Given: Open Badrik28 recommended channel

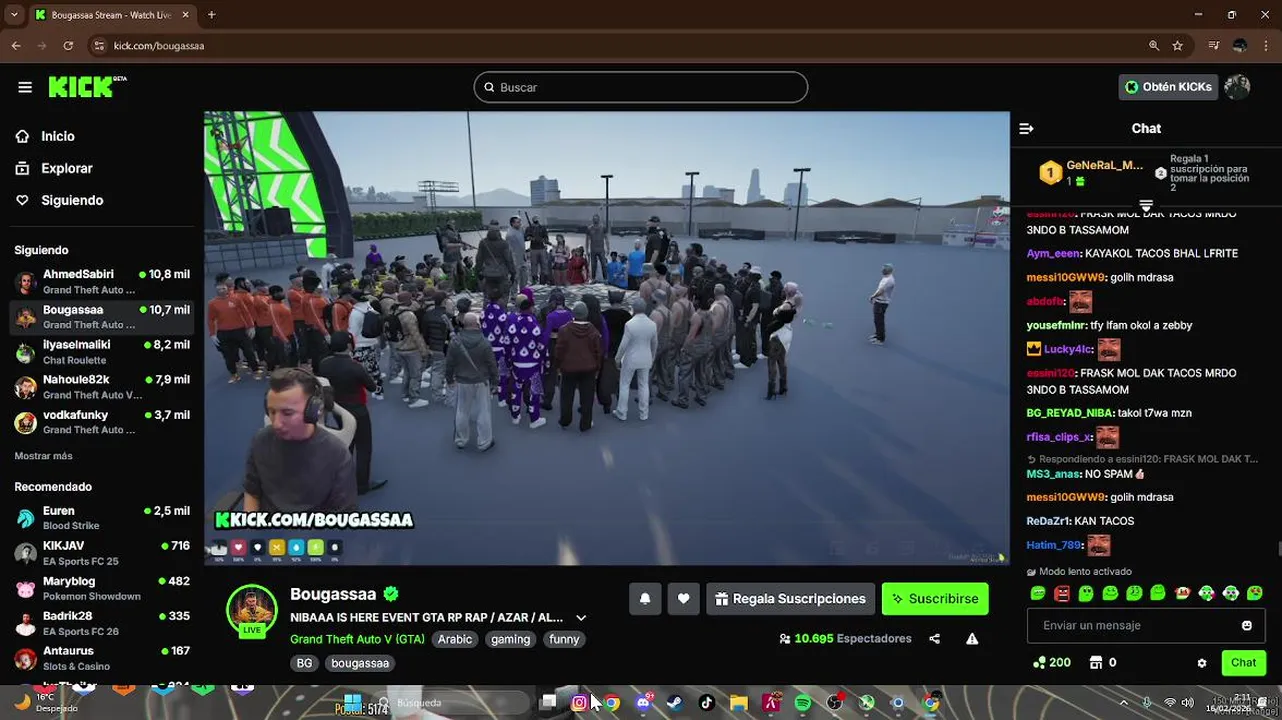Looking at the screenshot, I should click(102, 623).
